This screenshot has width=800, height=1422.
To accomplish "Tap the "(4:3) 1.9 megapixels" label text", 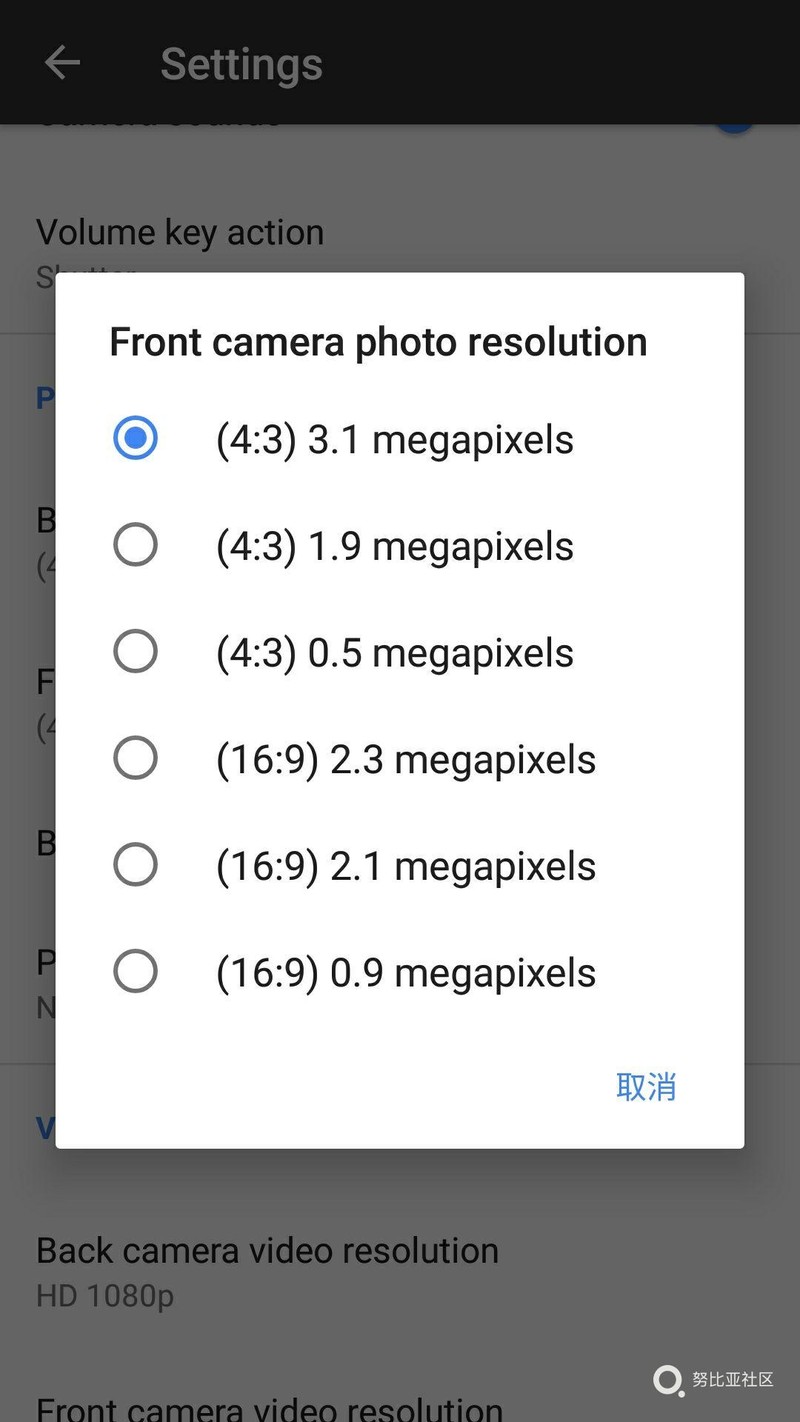I will (x=394, y=546).
